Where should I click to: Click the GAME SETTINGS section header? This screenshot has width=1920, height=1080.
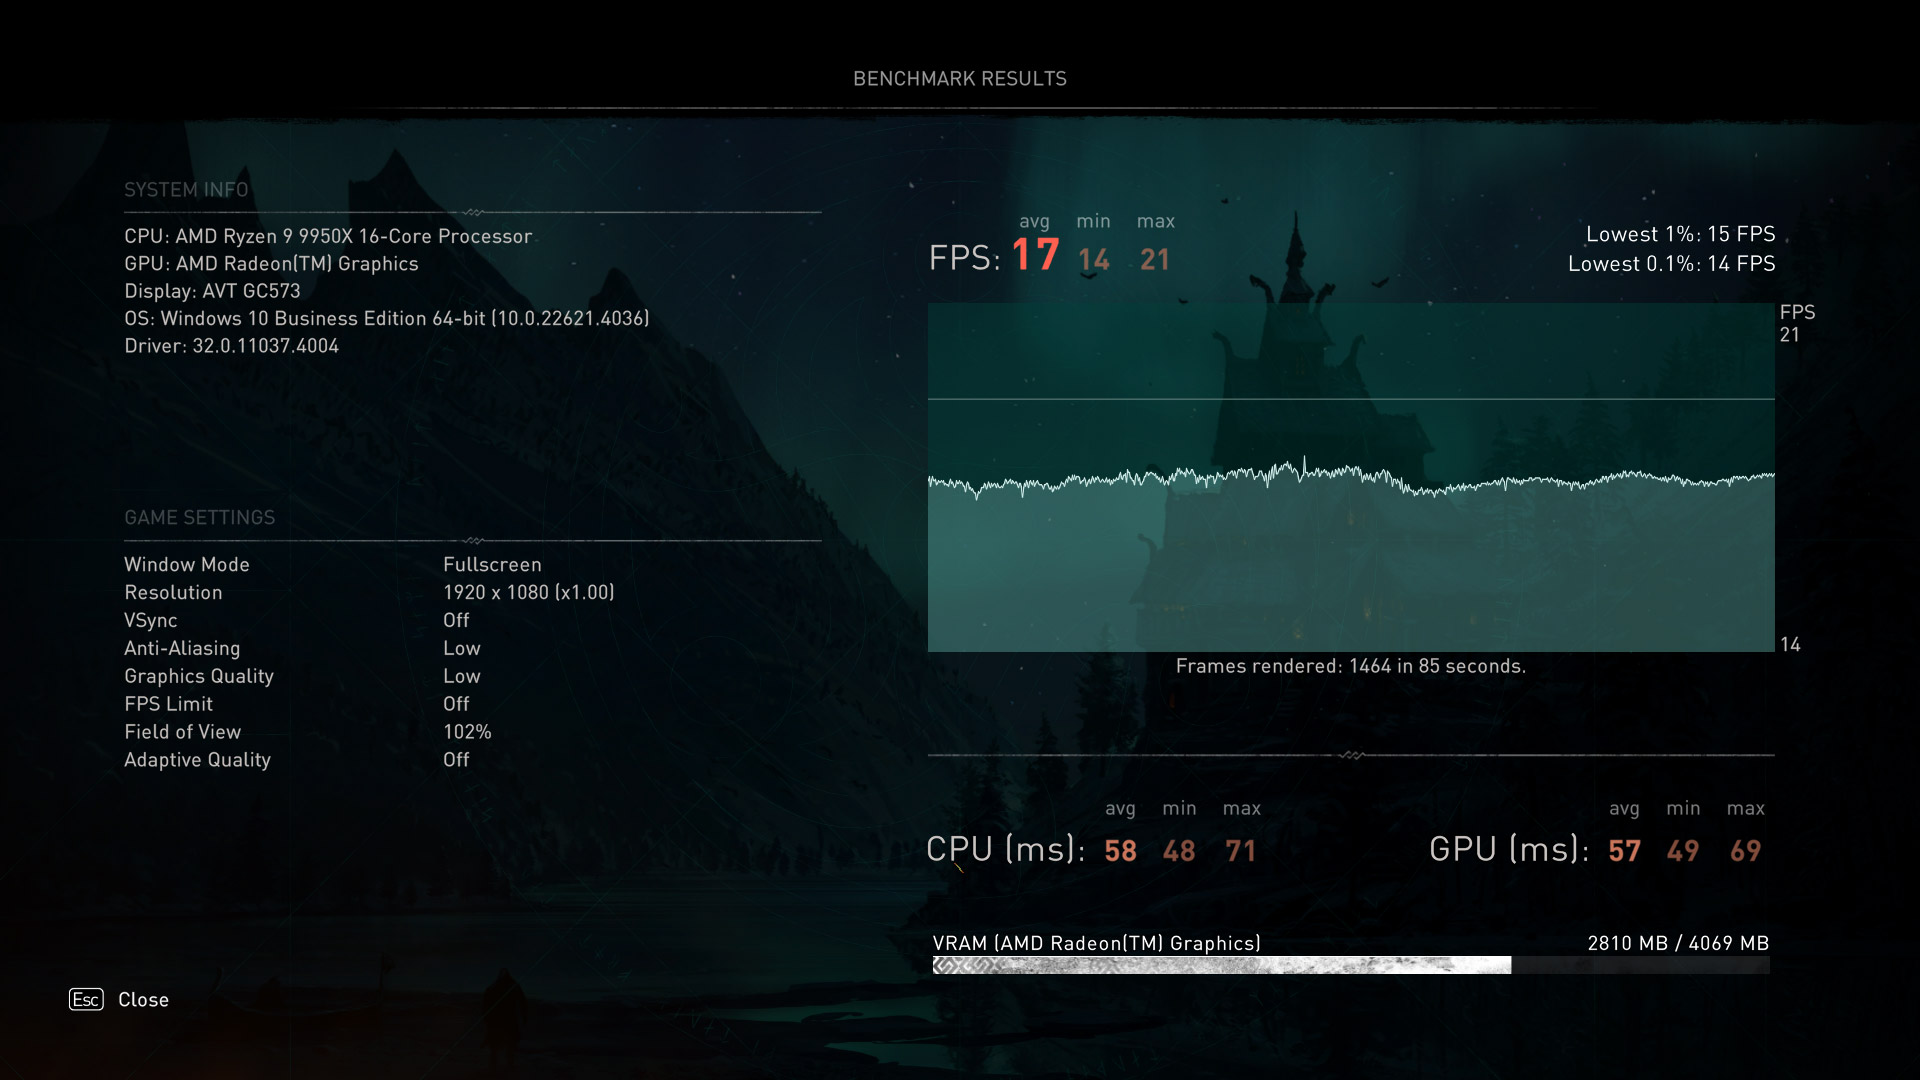coord(199,517)
